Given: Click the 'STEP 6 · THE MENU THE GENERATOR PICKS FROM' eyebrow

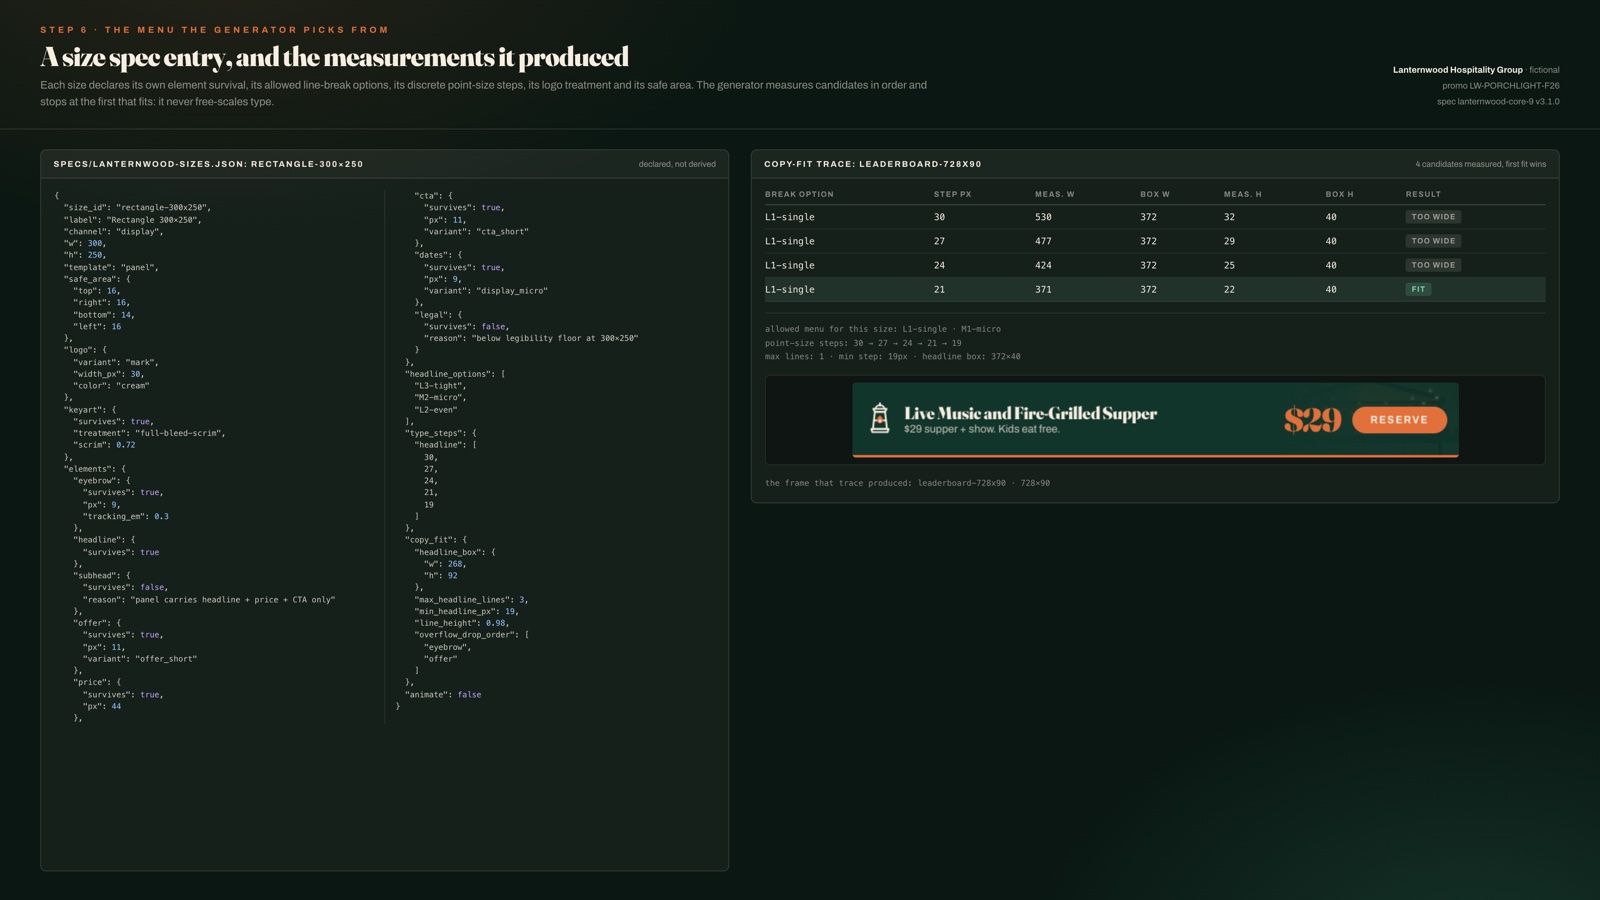Looking at the screenshot, I should click(215, 30).
